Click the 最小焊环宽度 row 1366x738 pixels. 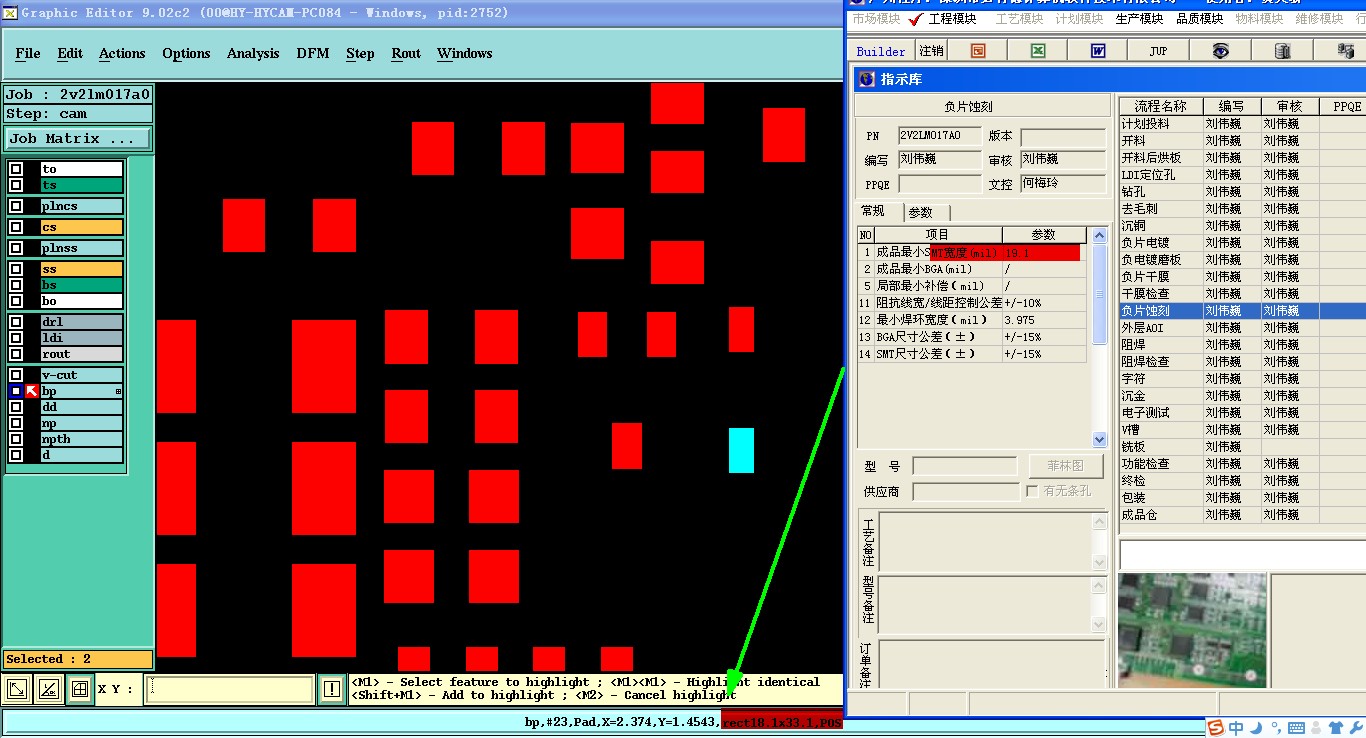(971, 320)
